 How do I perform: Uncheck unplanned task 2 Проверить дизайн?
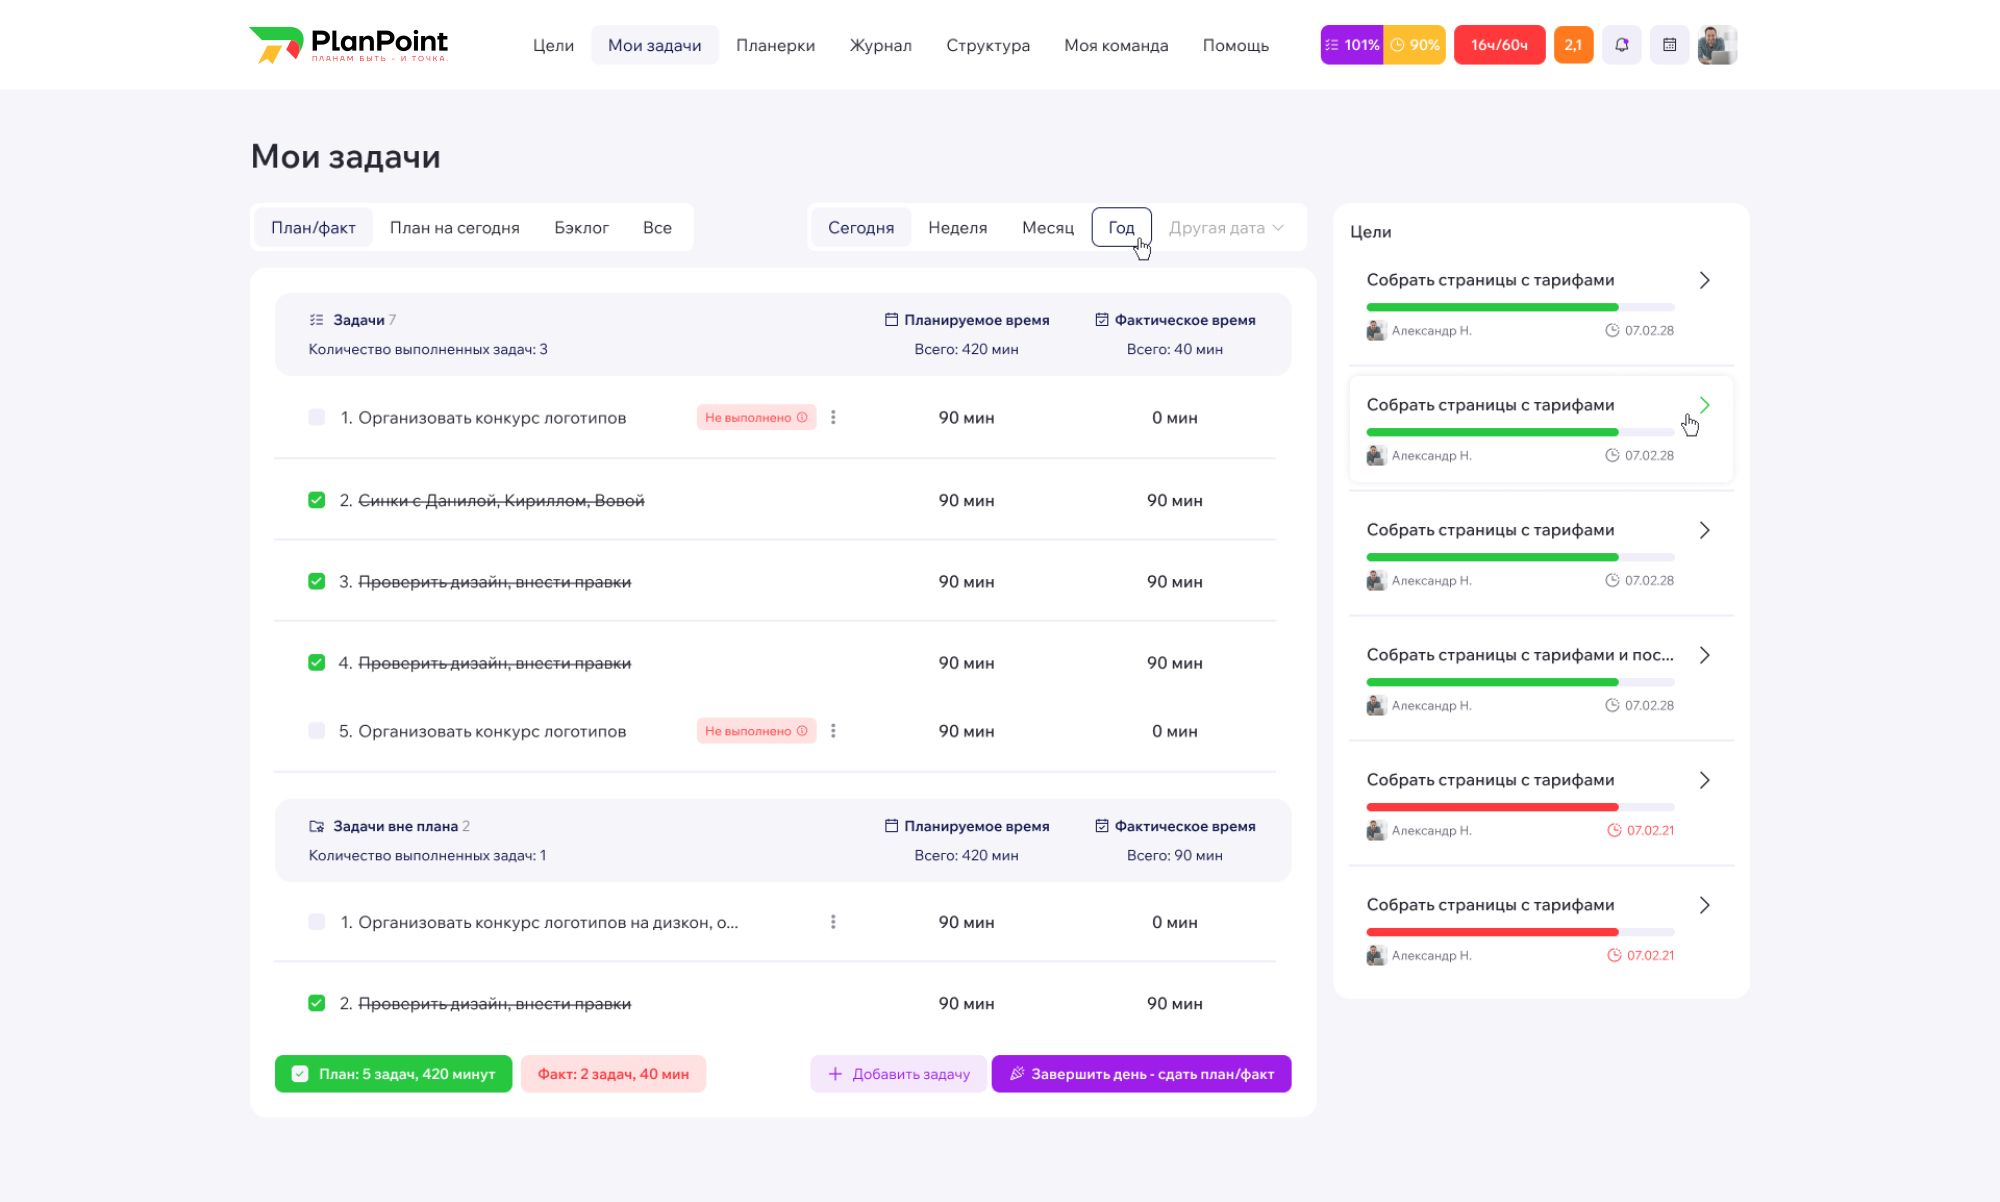pos(317,1003)
